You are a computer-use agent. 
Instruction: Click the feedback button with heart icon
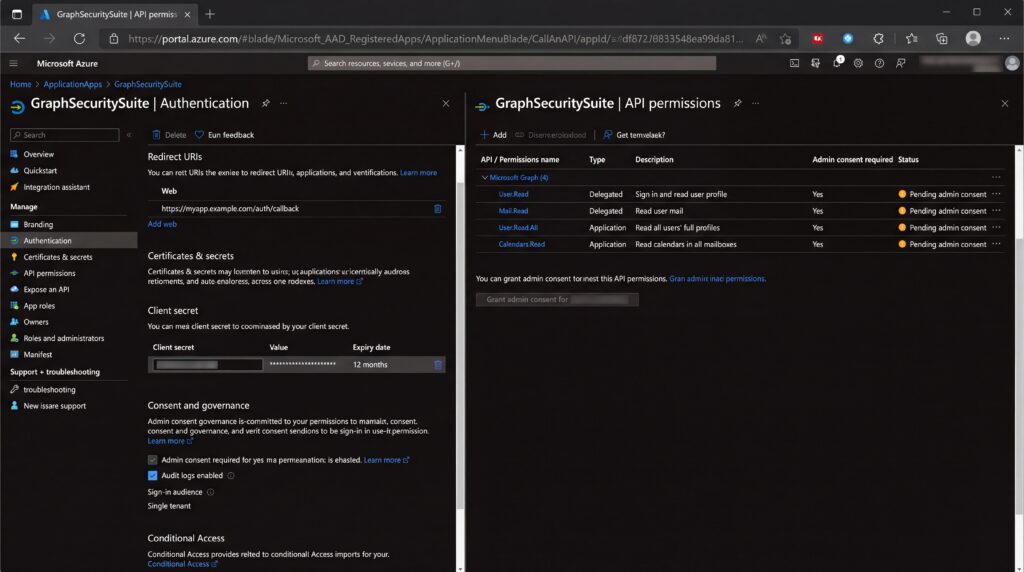click(x=225, y=135)
